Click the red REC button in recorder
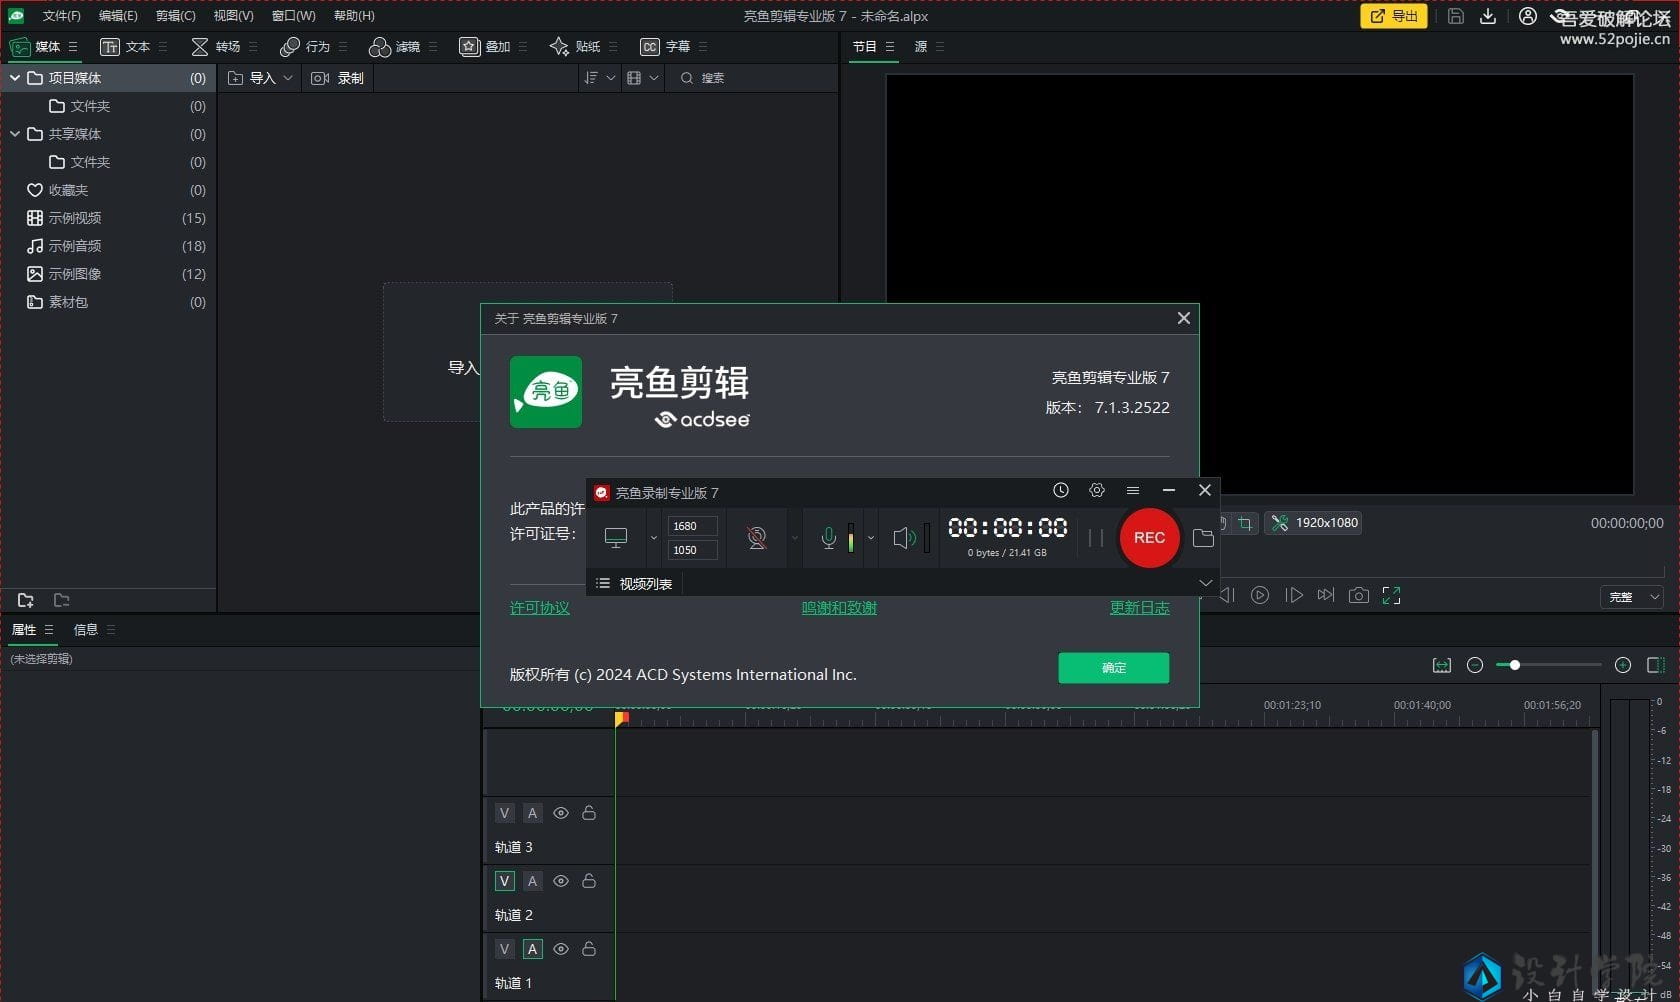Viewport: 1680px width, 1002px height. [x=1149, y=538]
